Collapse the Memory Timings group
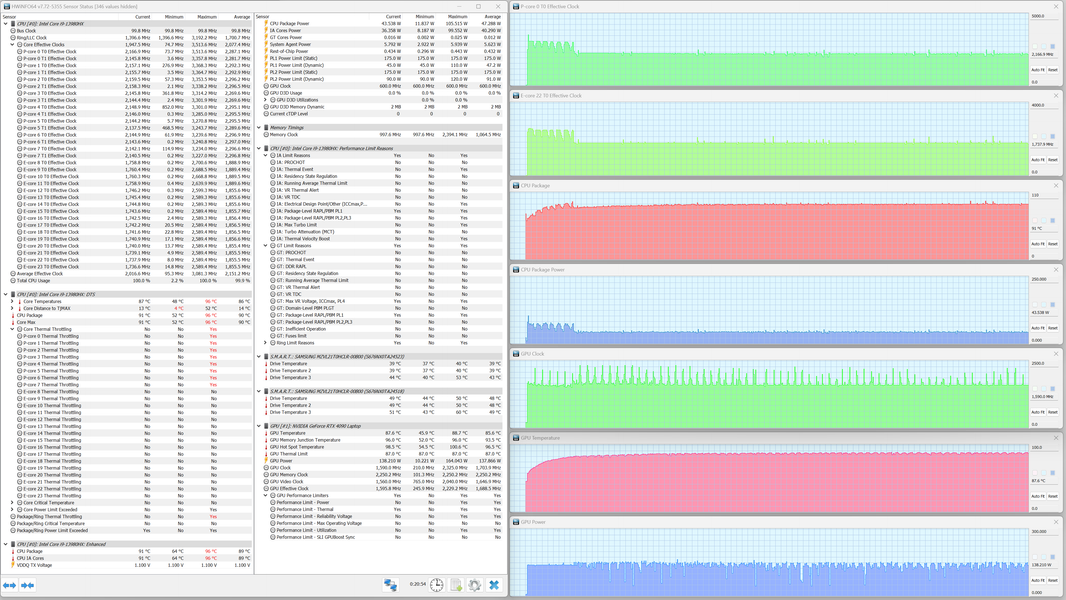The width and height of the screenshot is (1066, 600). tap(259, 128)
